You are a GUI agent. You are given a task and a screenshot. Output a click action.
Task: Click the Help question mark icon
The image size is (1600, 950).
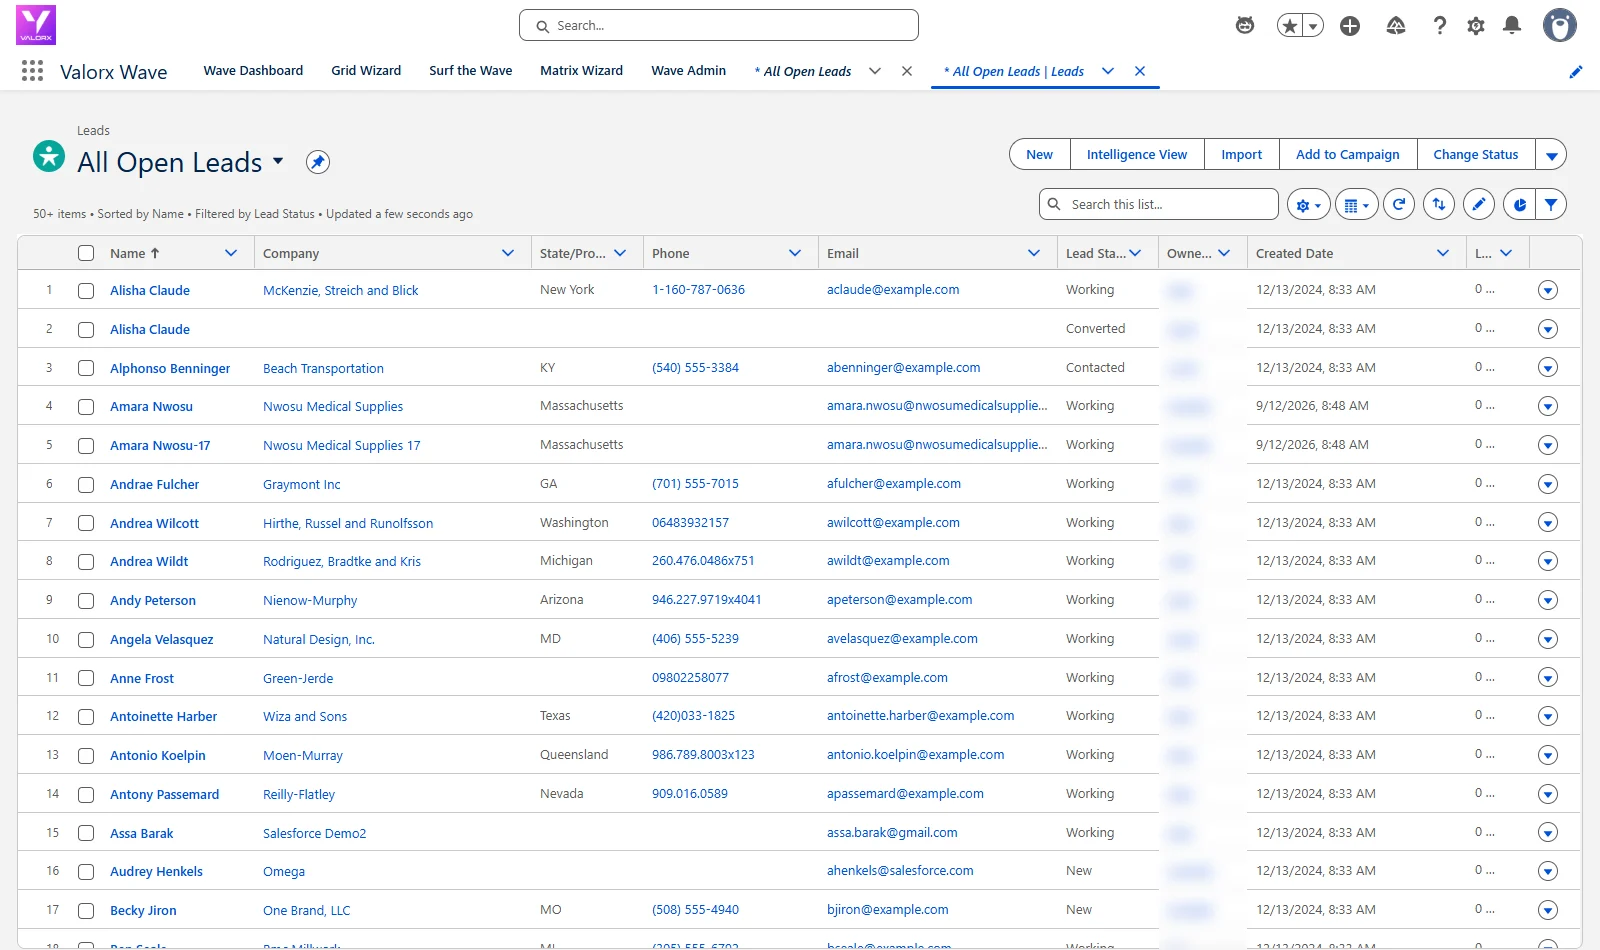1440,26
